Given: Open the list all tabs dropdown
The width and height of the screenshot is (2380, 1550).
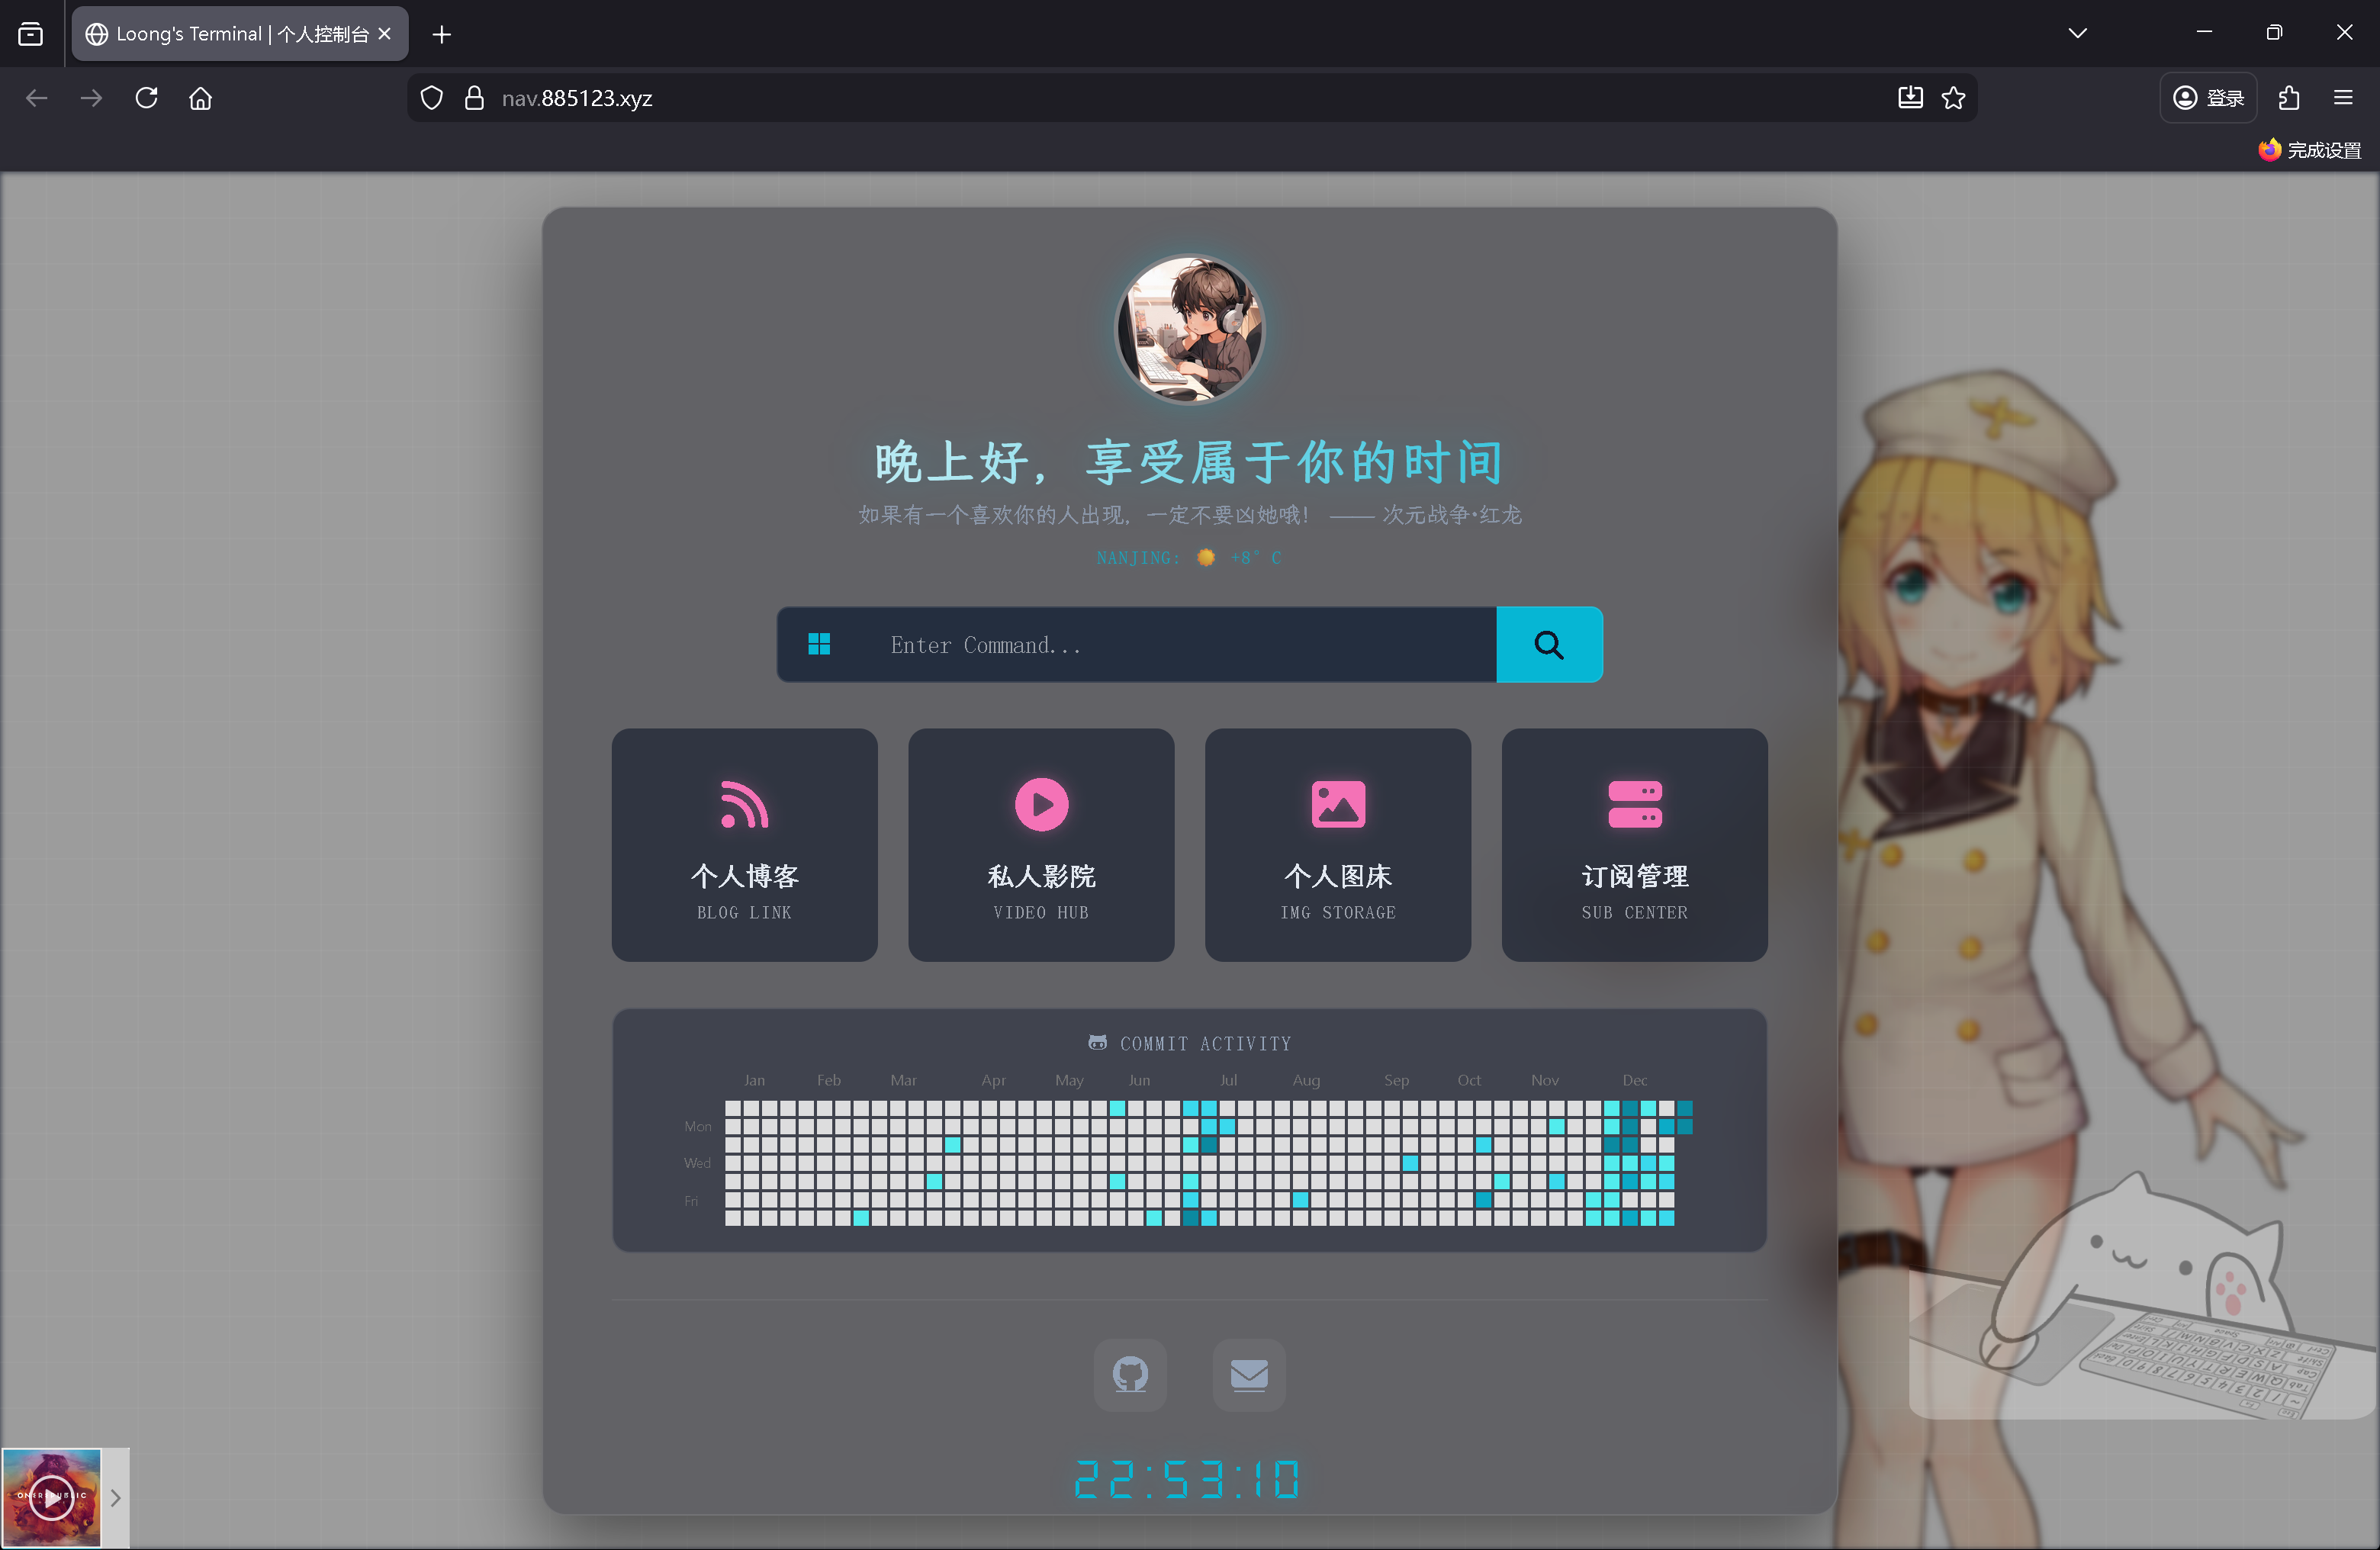Looking at the screenshot, I should 2077,33.
